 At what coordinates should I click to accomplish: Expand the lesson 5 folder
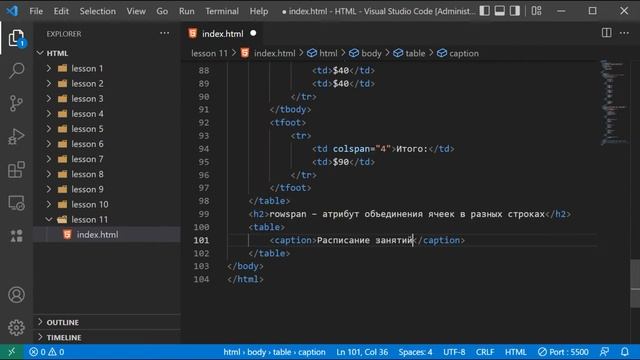[x=49, y=129]
